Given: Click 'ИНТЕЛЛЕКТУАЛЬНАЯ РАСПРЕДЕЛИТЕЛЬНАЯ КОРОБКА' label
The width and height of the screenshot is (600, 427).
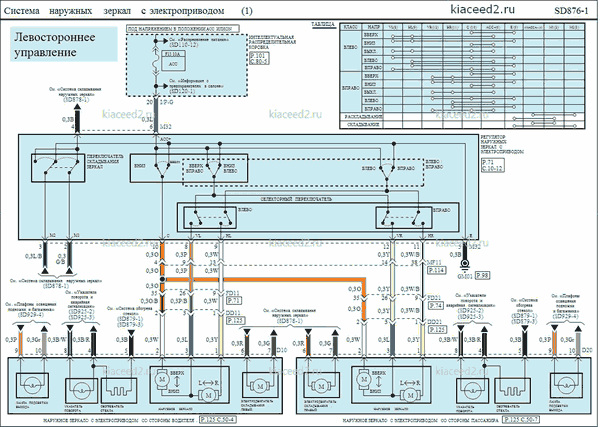Looking at the screenshot, I should pyautogui.click(x=272, y=42).
